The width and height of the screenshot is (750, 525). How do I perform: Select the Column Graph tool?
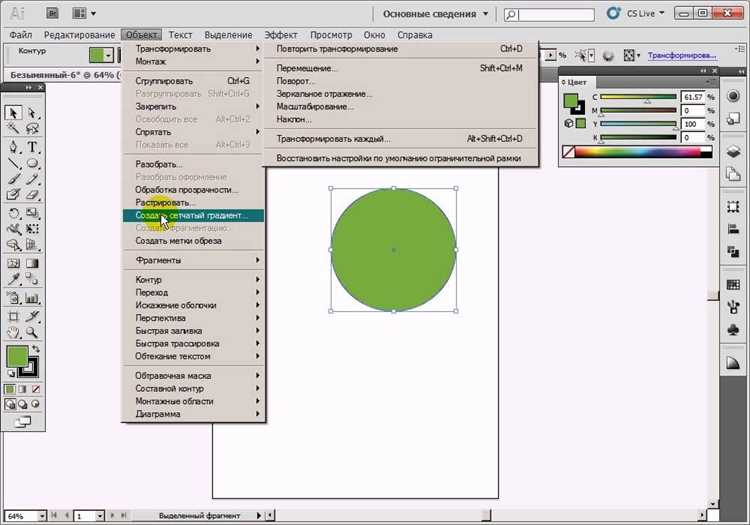[x=32, y=298]
